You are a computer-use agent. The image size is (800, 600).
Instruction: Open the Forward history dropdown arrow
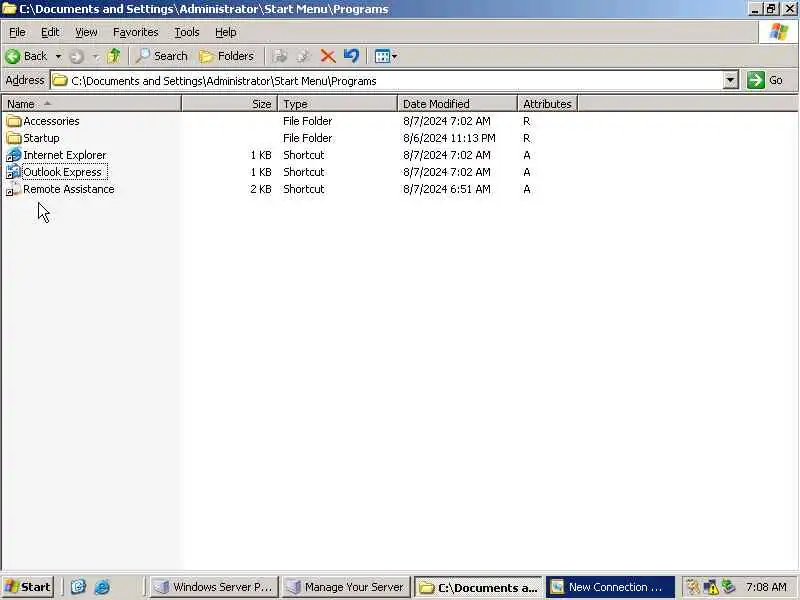95,56
